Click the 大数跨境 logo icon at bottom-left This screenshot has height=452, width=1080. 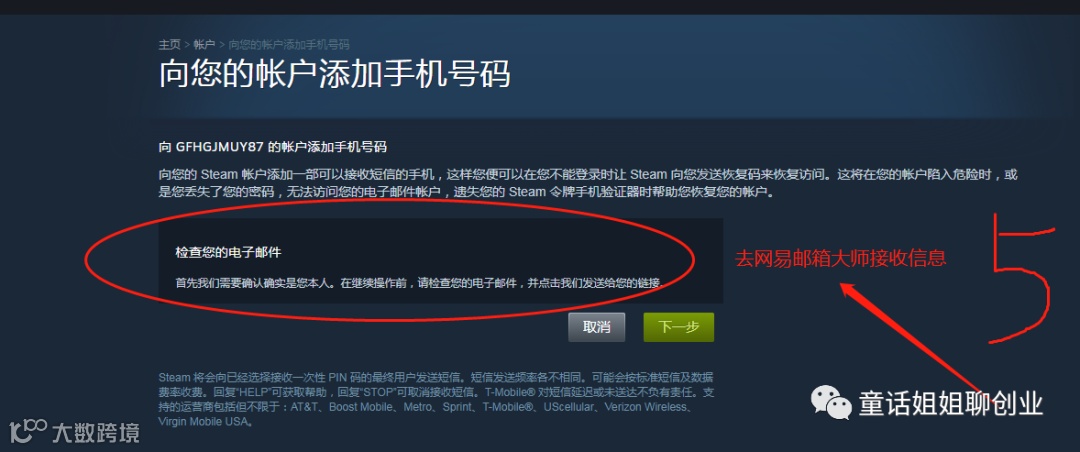[x=28, y=431]
